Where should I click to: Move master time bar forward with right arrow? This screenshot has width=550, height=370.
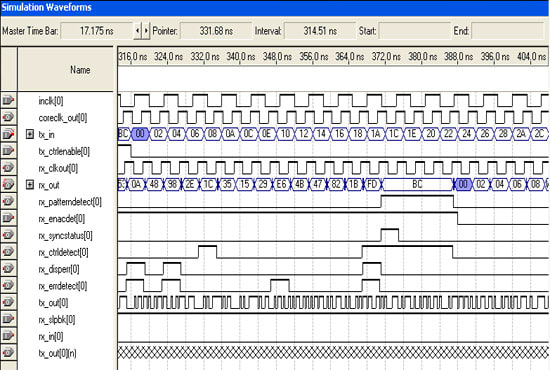[x=146, y=31]
